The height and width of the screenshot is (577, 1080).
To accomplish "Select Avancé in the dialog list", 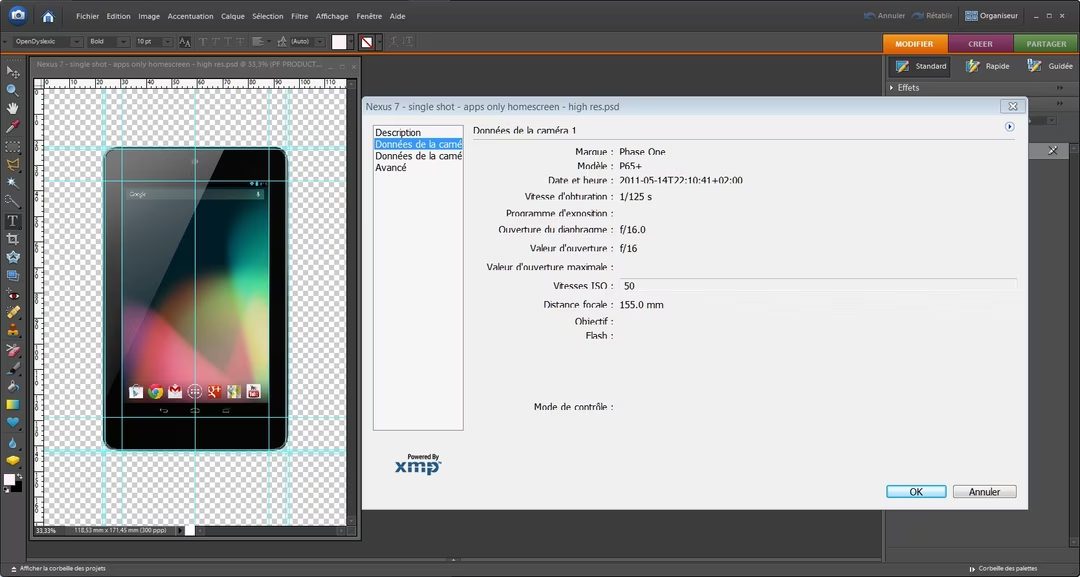I will 391,167.
